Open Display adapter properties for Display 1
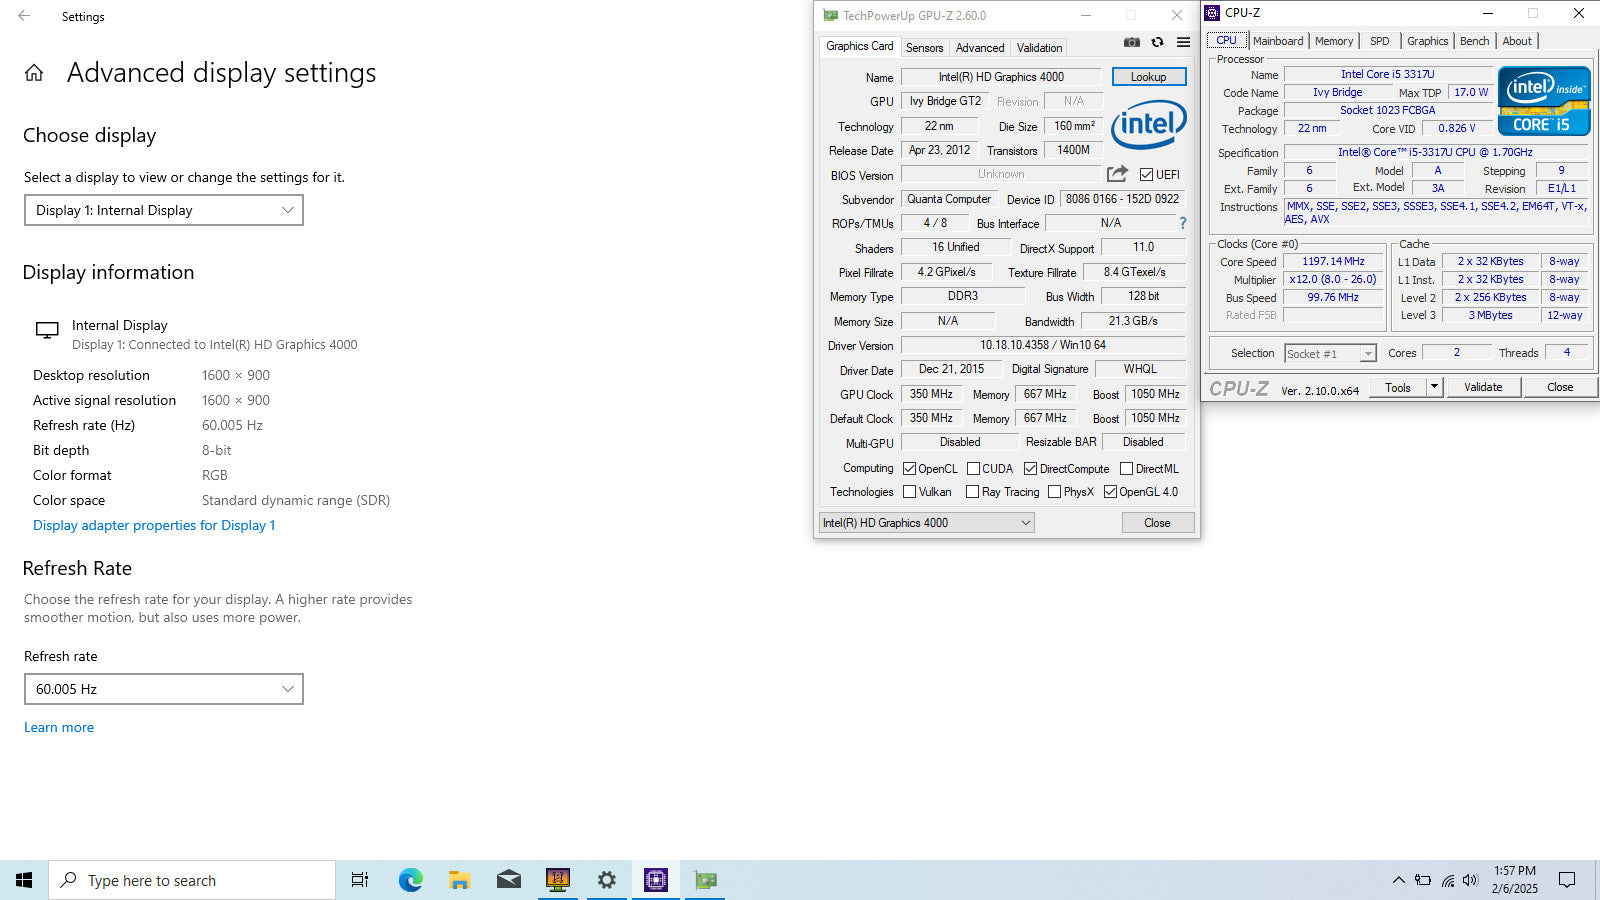This screenshot has width=1600, height=900. click(154, 525)
